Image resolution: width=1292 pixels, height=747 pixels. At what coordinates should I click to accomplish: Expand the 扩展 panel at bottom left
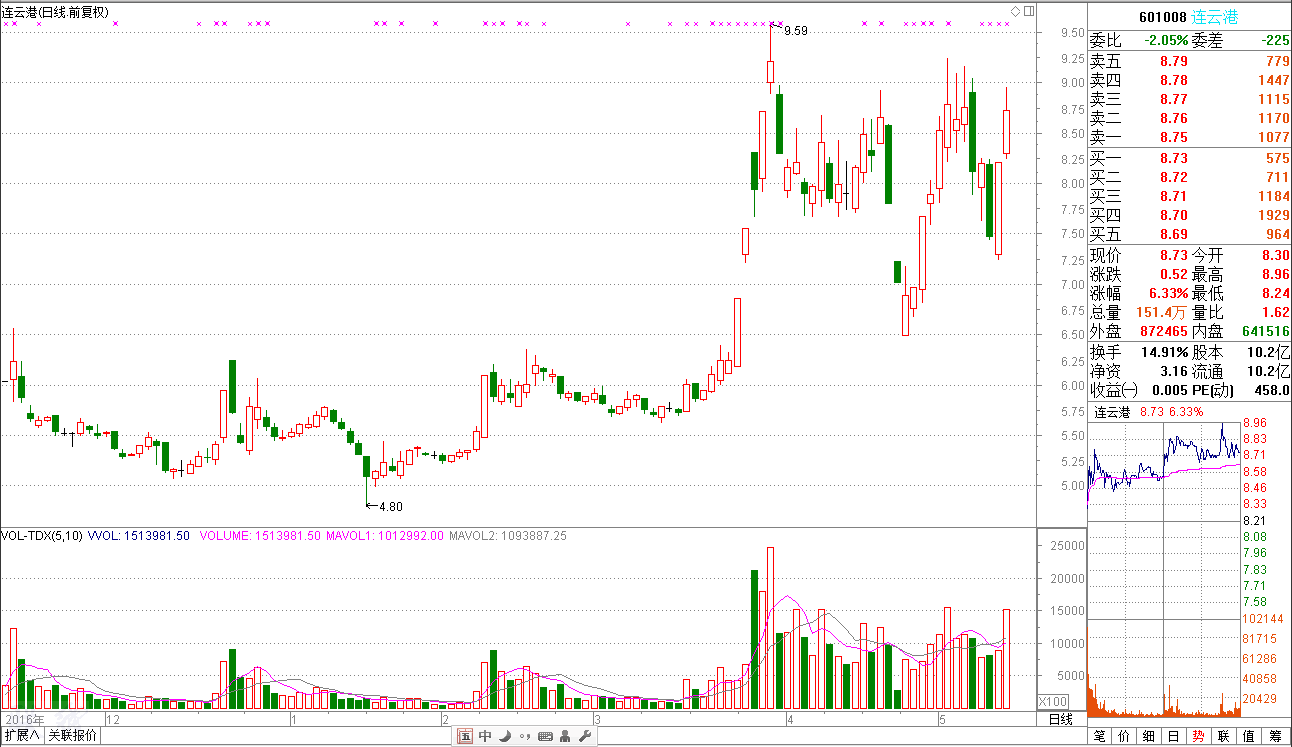[x=21, y=736]
